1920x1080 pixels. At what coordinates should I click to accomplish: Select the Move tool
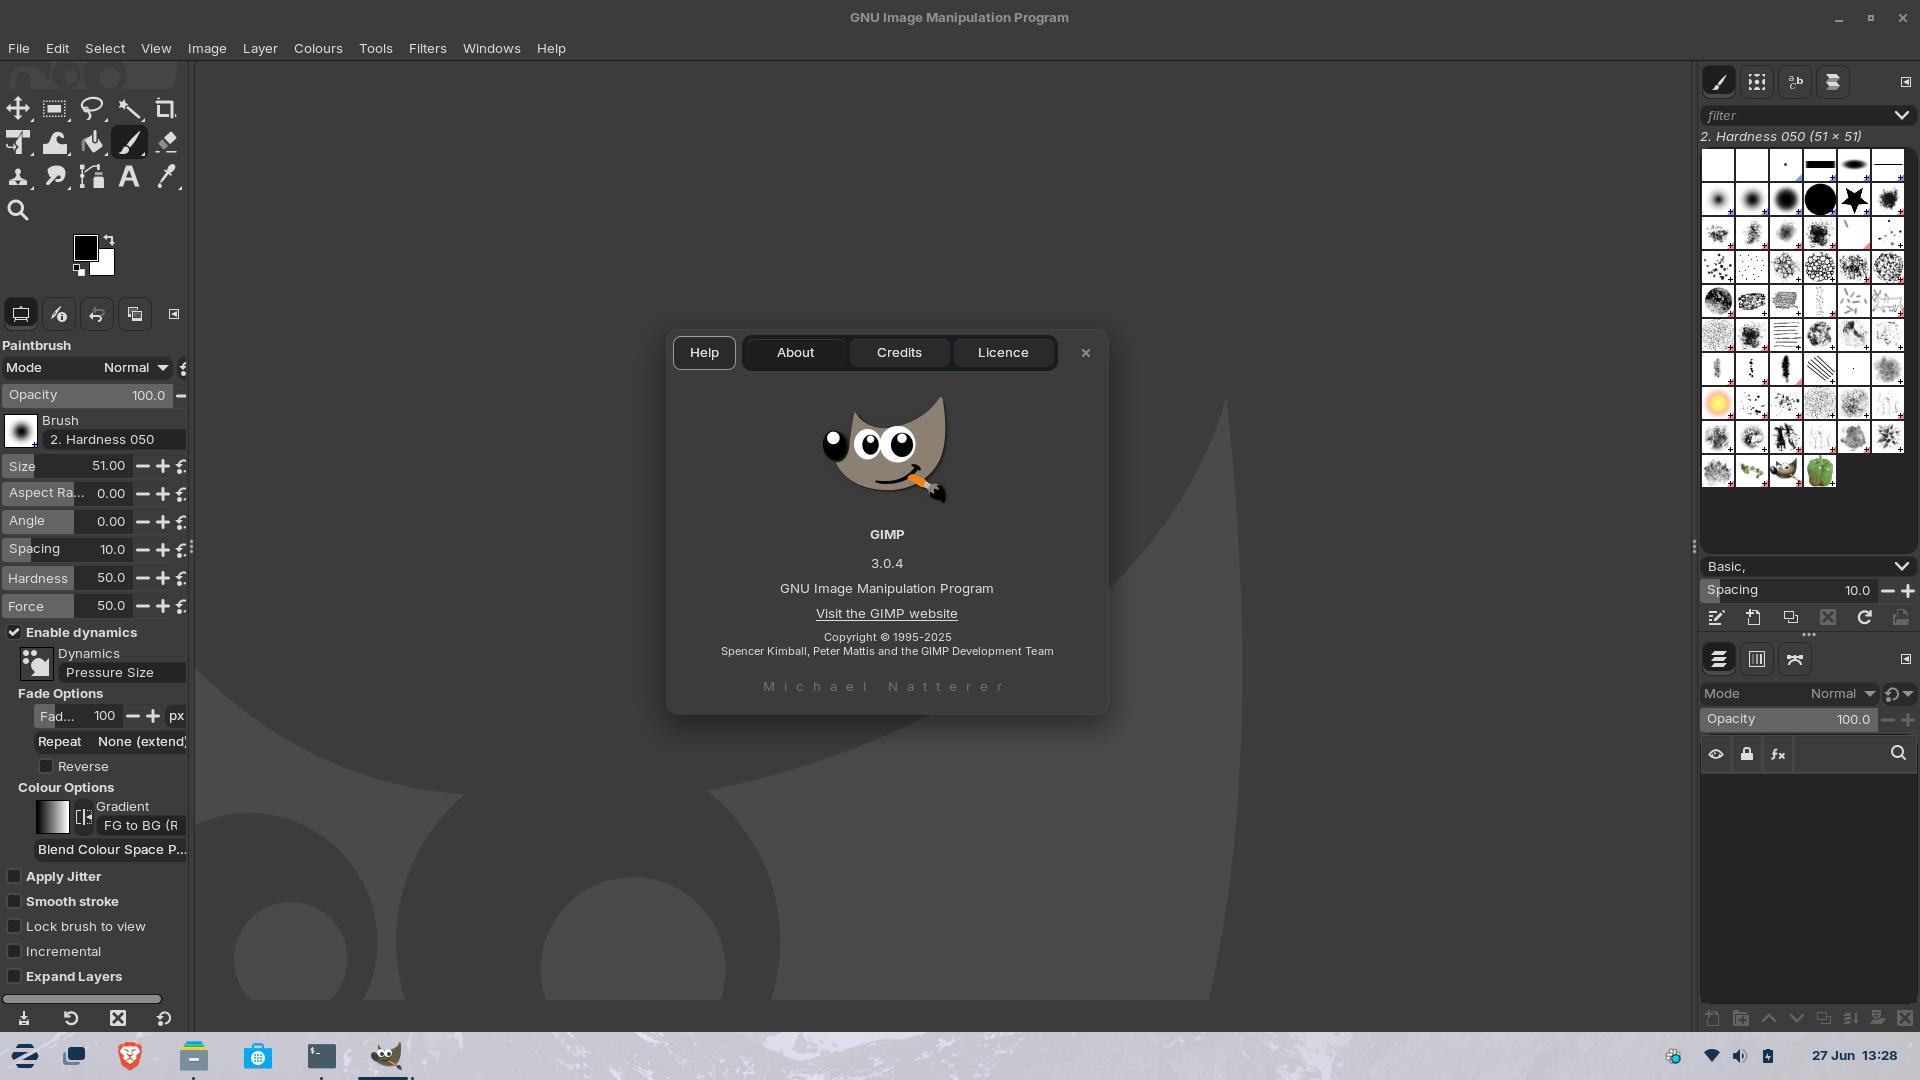pyautogui.click(x=18, y=109)
